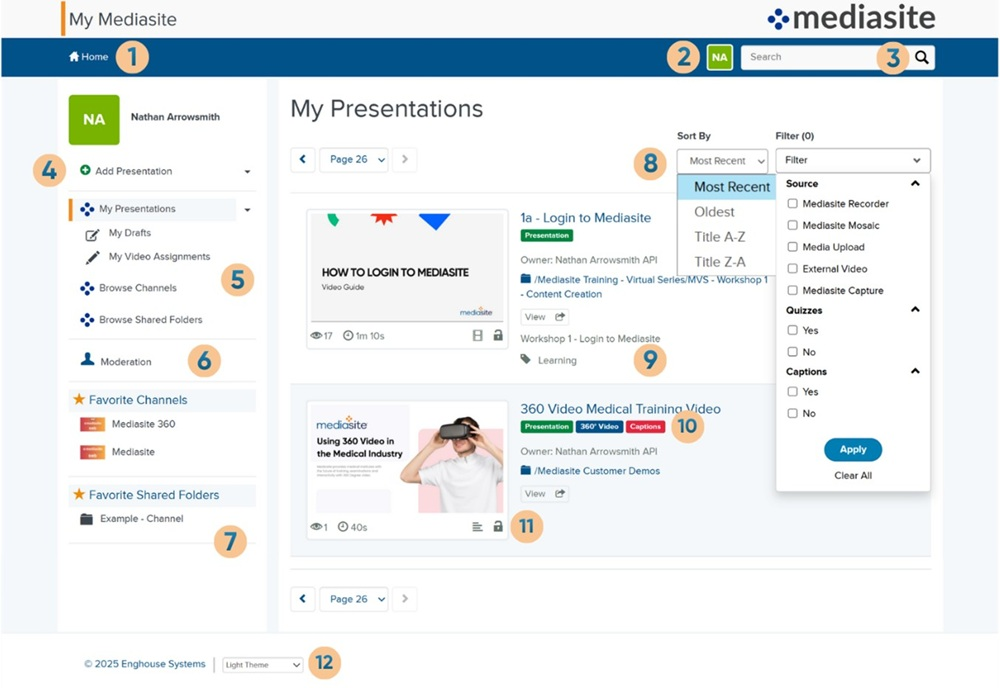Image resolution: width=1000 pixels, height=688 pixels.
Task: Click the search magnifier icon
Action: (x=921, y=58)
